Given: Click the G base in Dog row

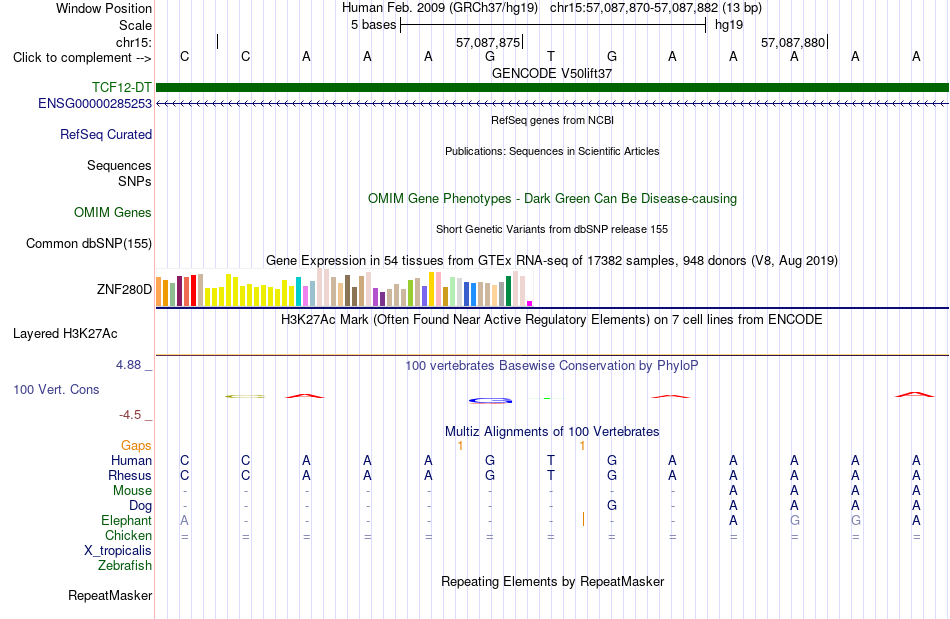Looking at the screenshot, I should (x=612, y=505).
